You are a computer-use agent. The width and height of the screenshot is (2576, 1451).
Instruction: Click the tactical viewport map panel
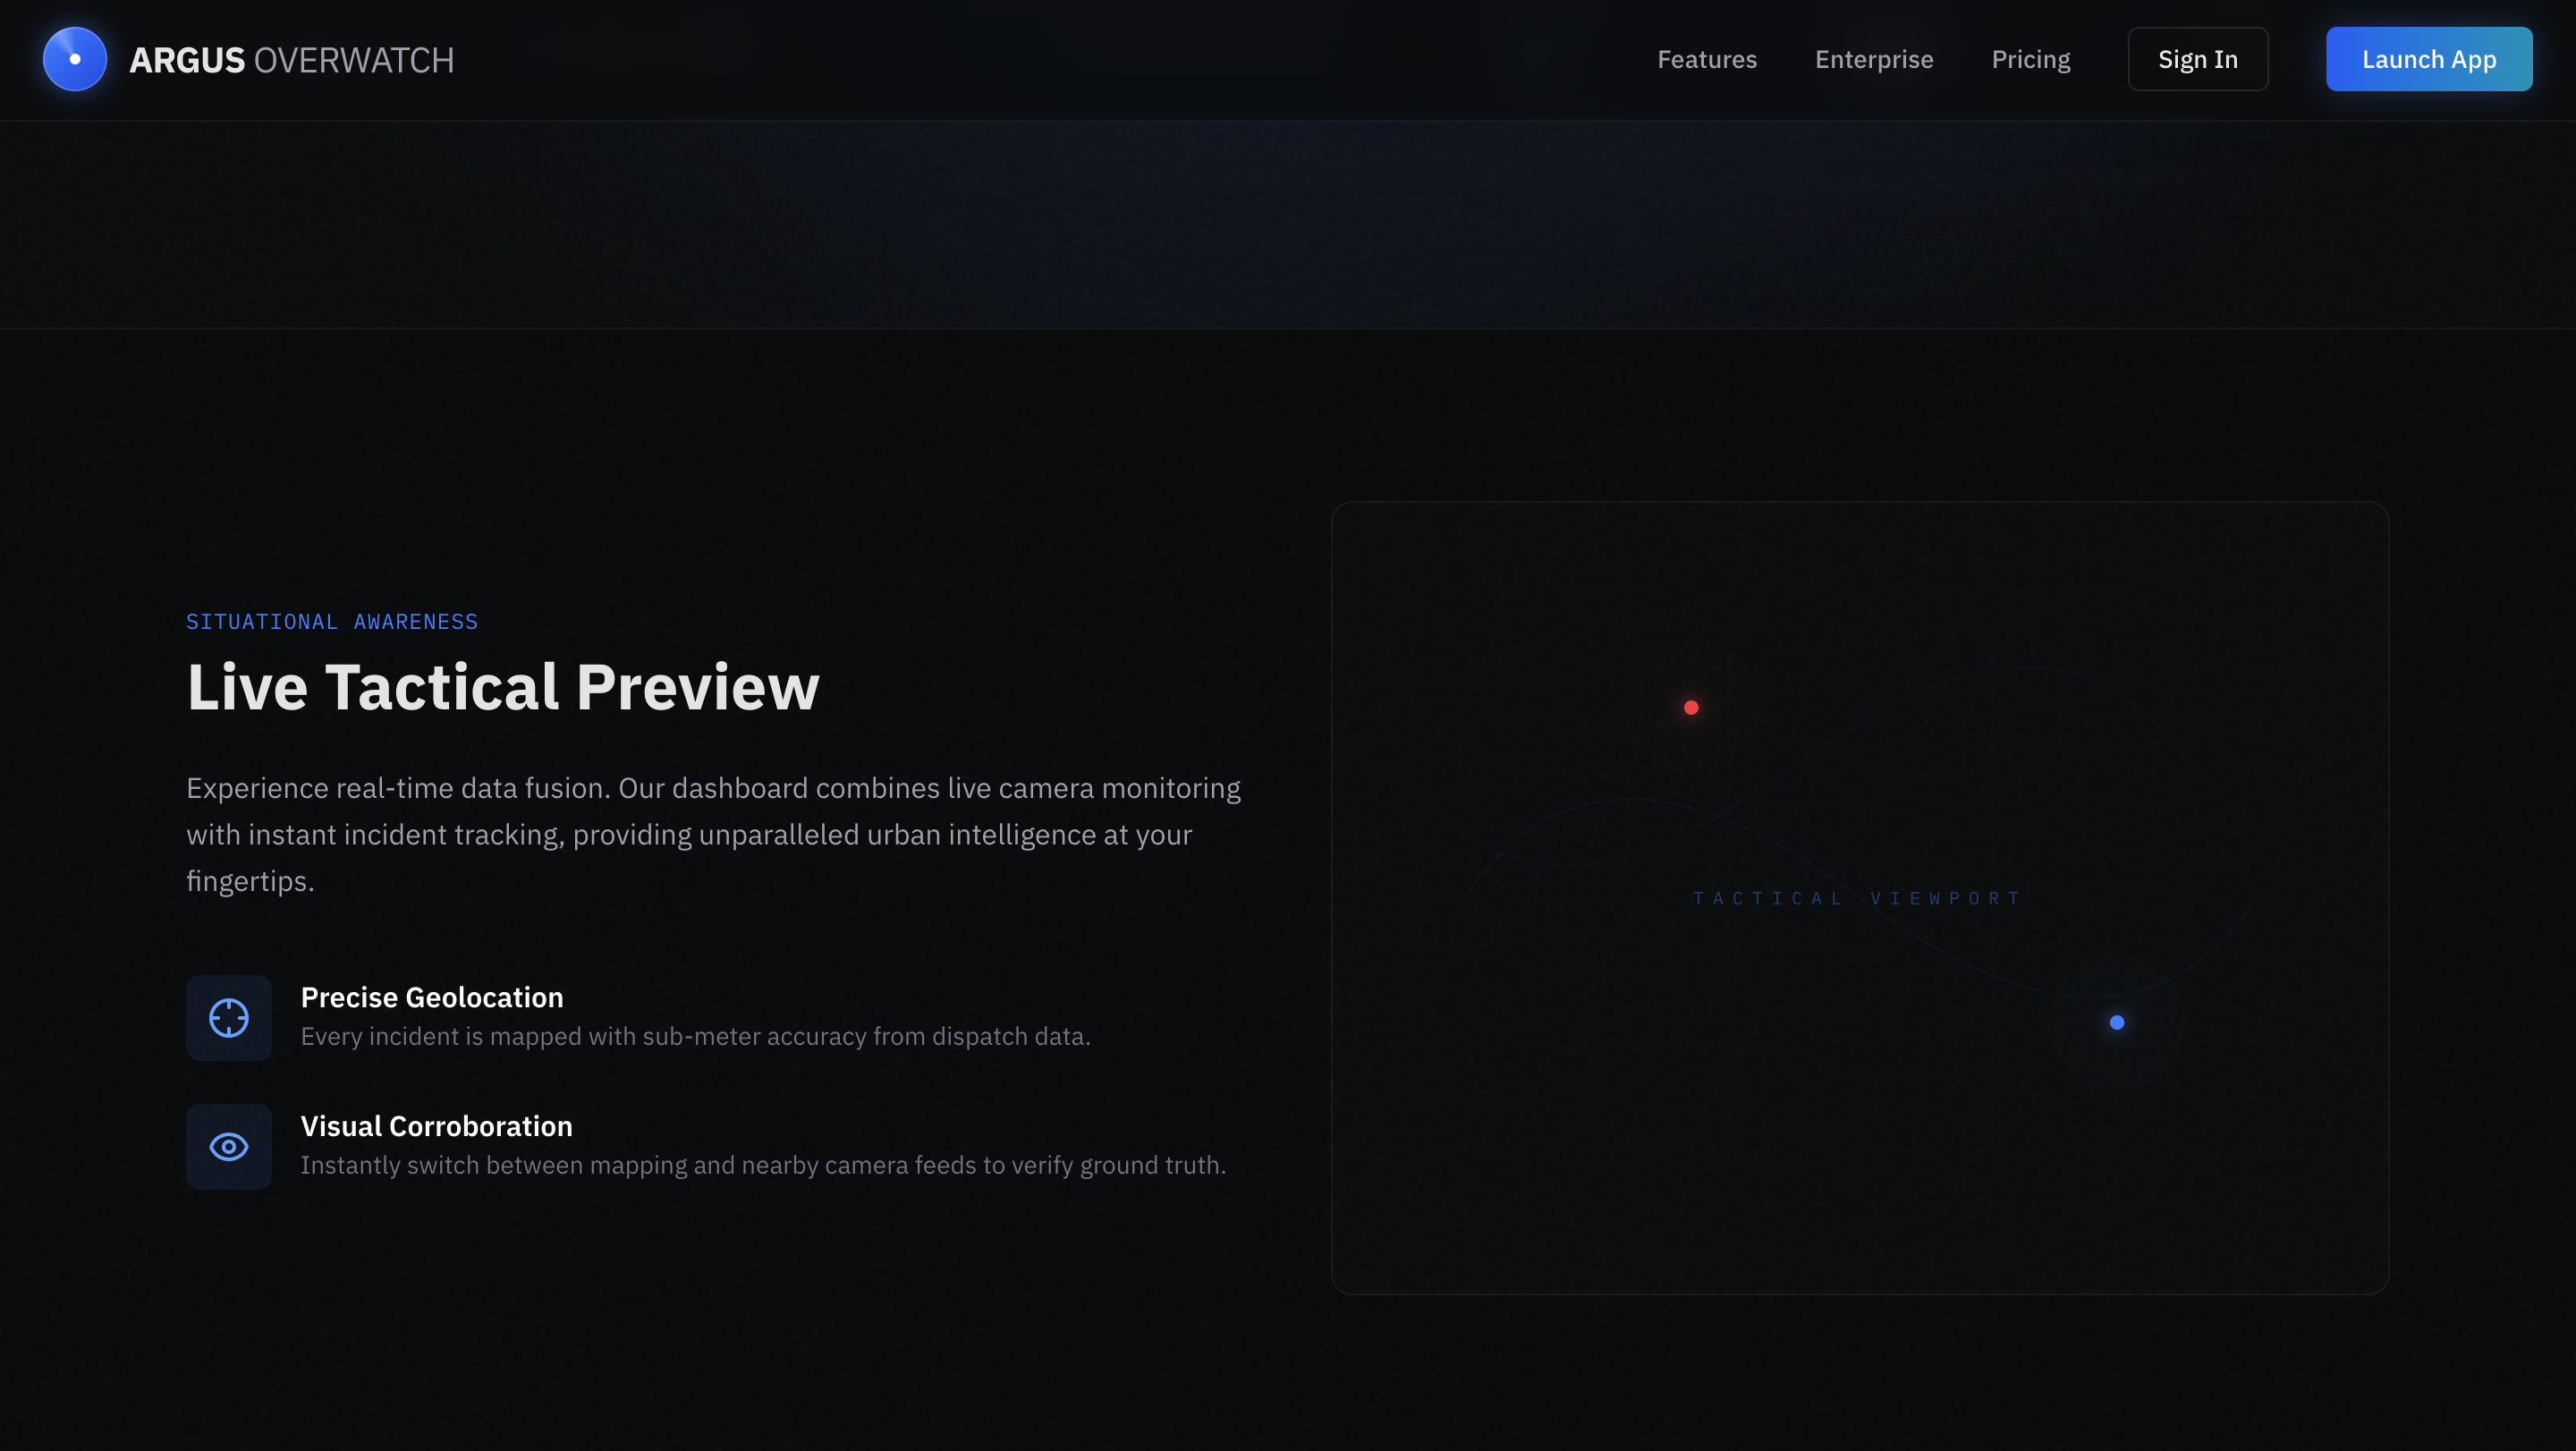tap(1860, 1150)
